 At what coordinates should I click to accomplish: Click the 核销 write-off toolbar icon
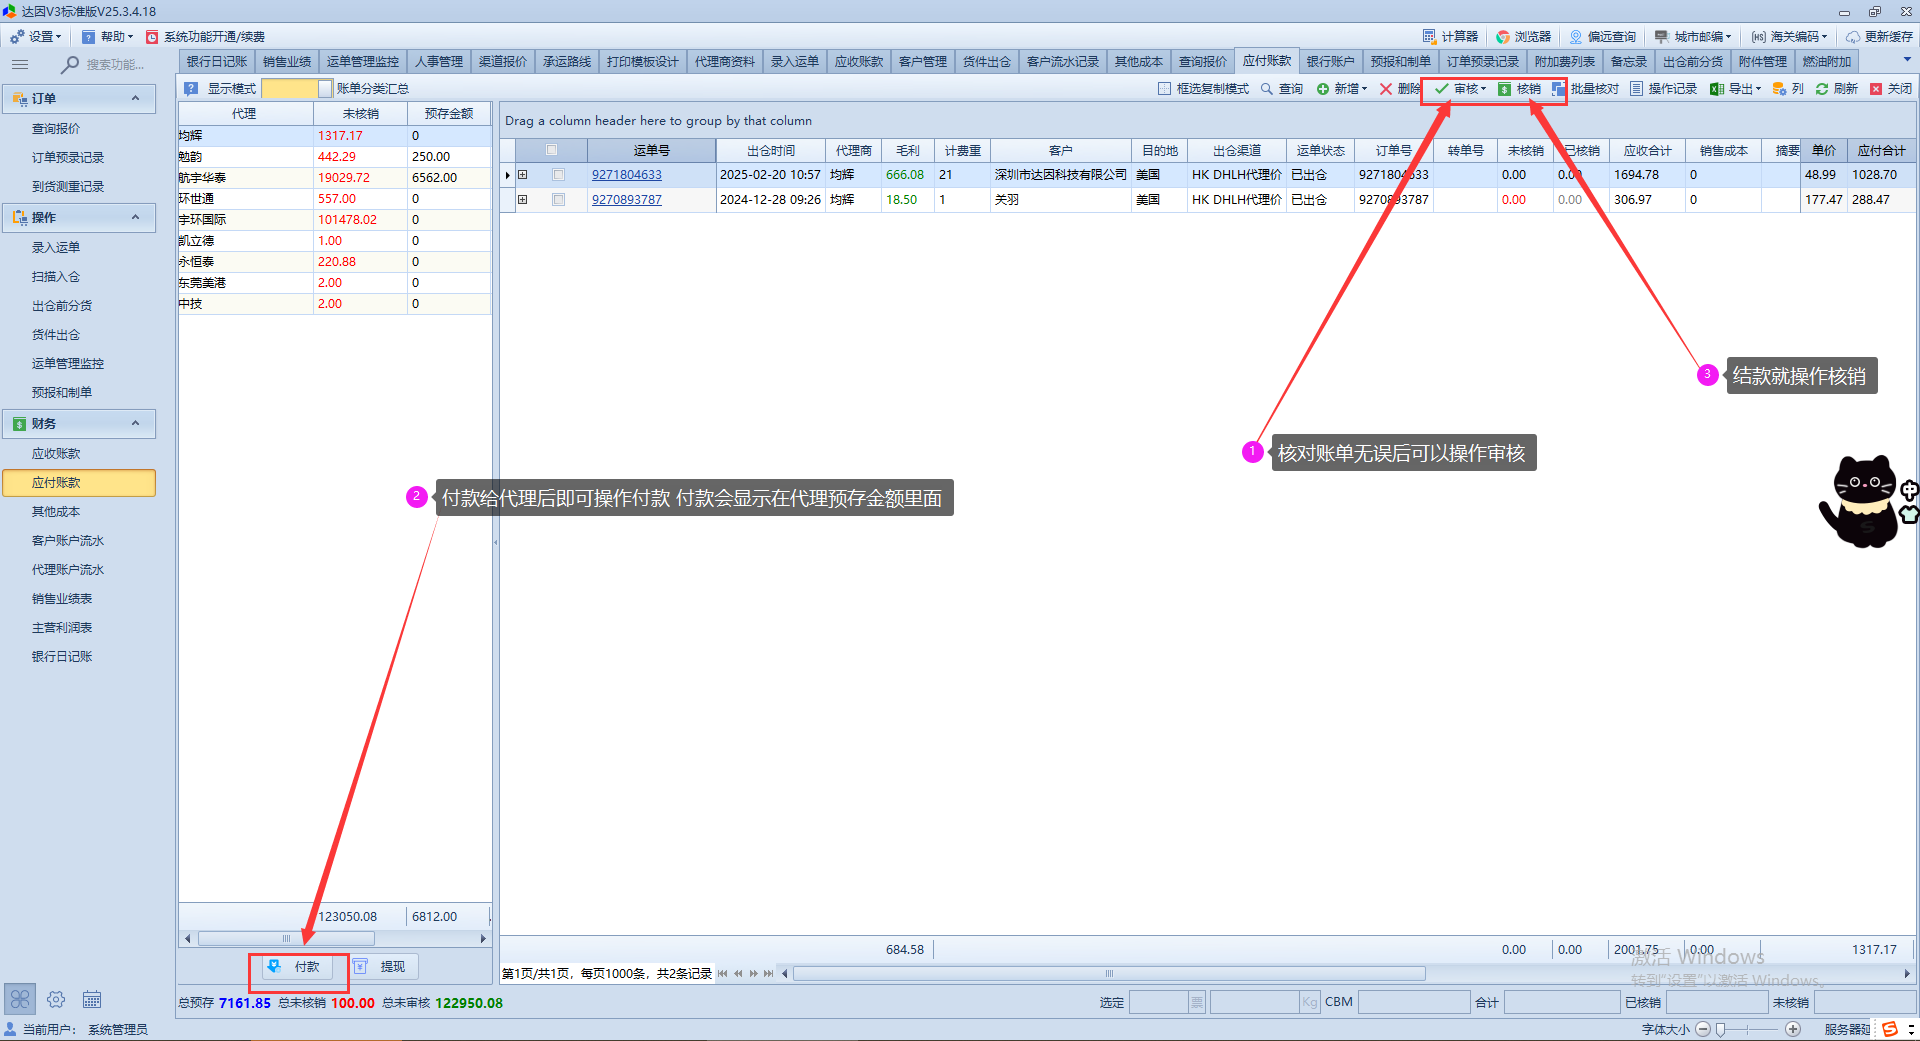(1505, 89)
